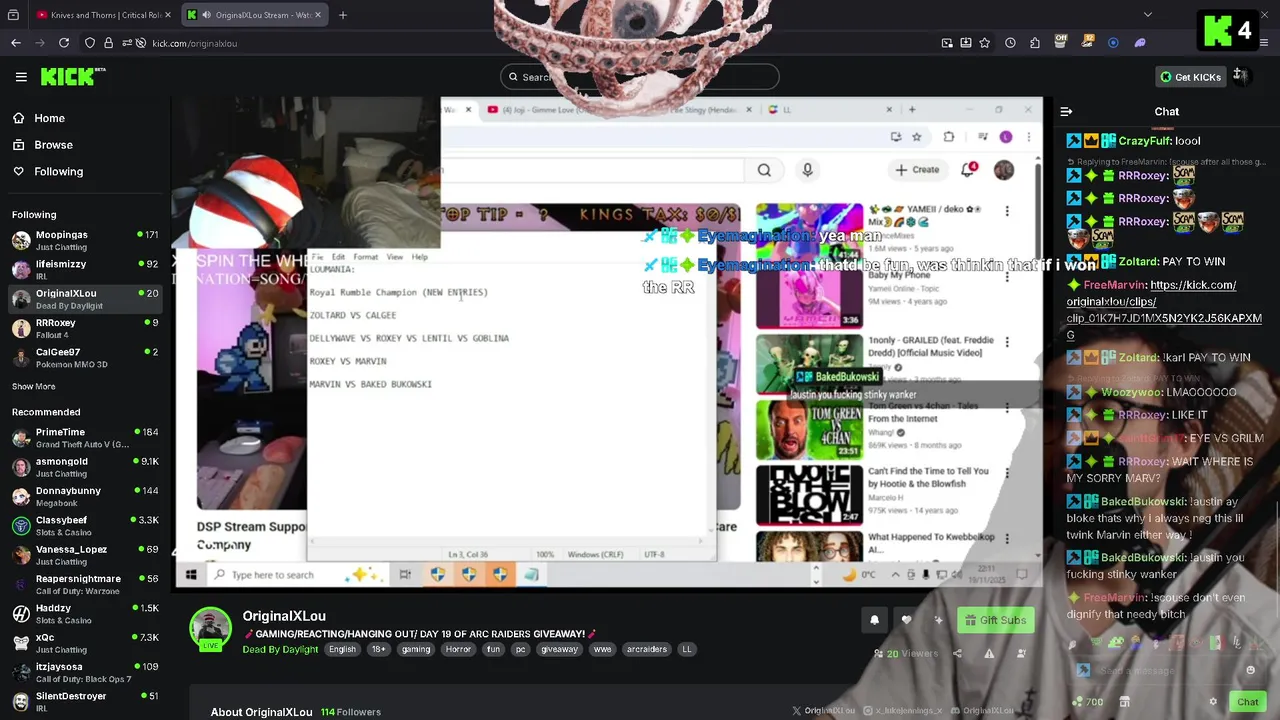Click the YouTube Create button in stream
The height and width of the screenshot is (720, 1280).
point(917,170)
